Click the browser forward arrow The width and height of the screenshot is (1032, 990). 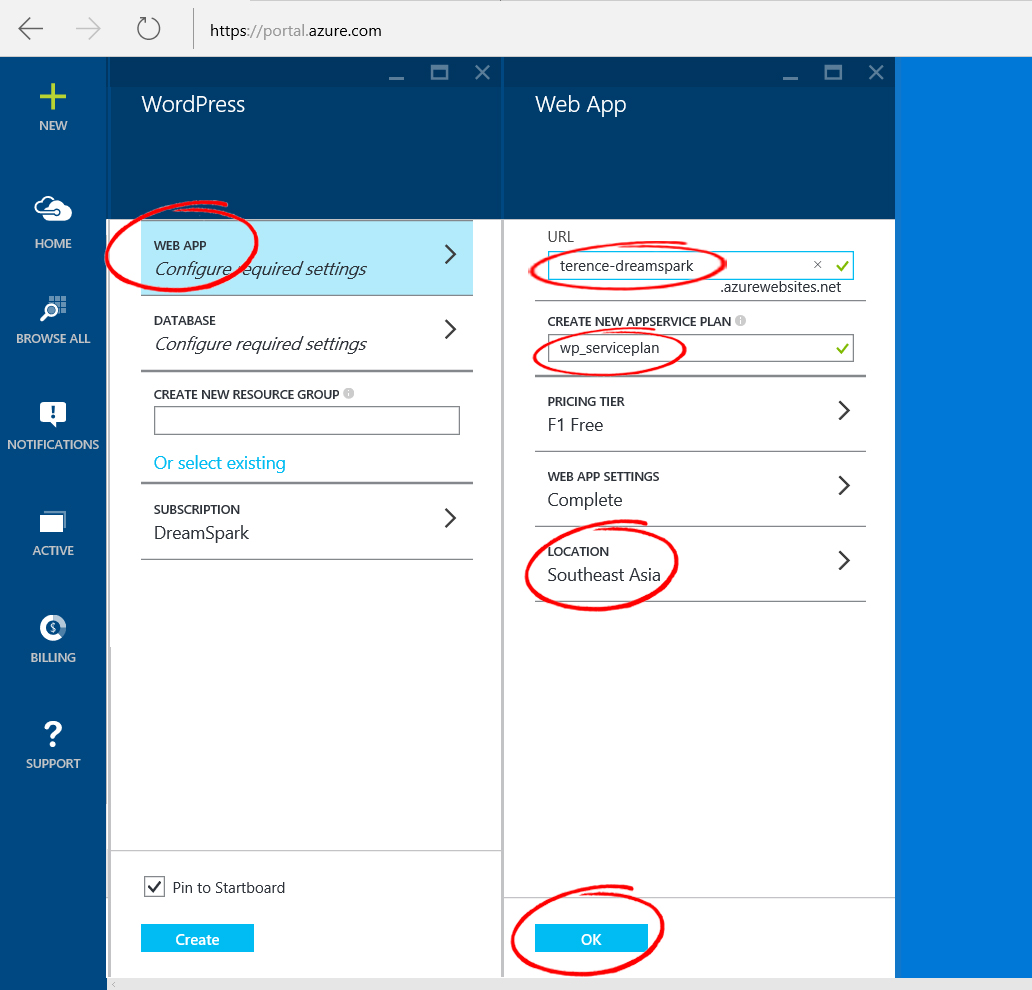(x=88, y=29)
